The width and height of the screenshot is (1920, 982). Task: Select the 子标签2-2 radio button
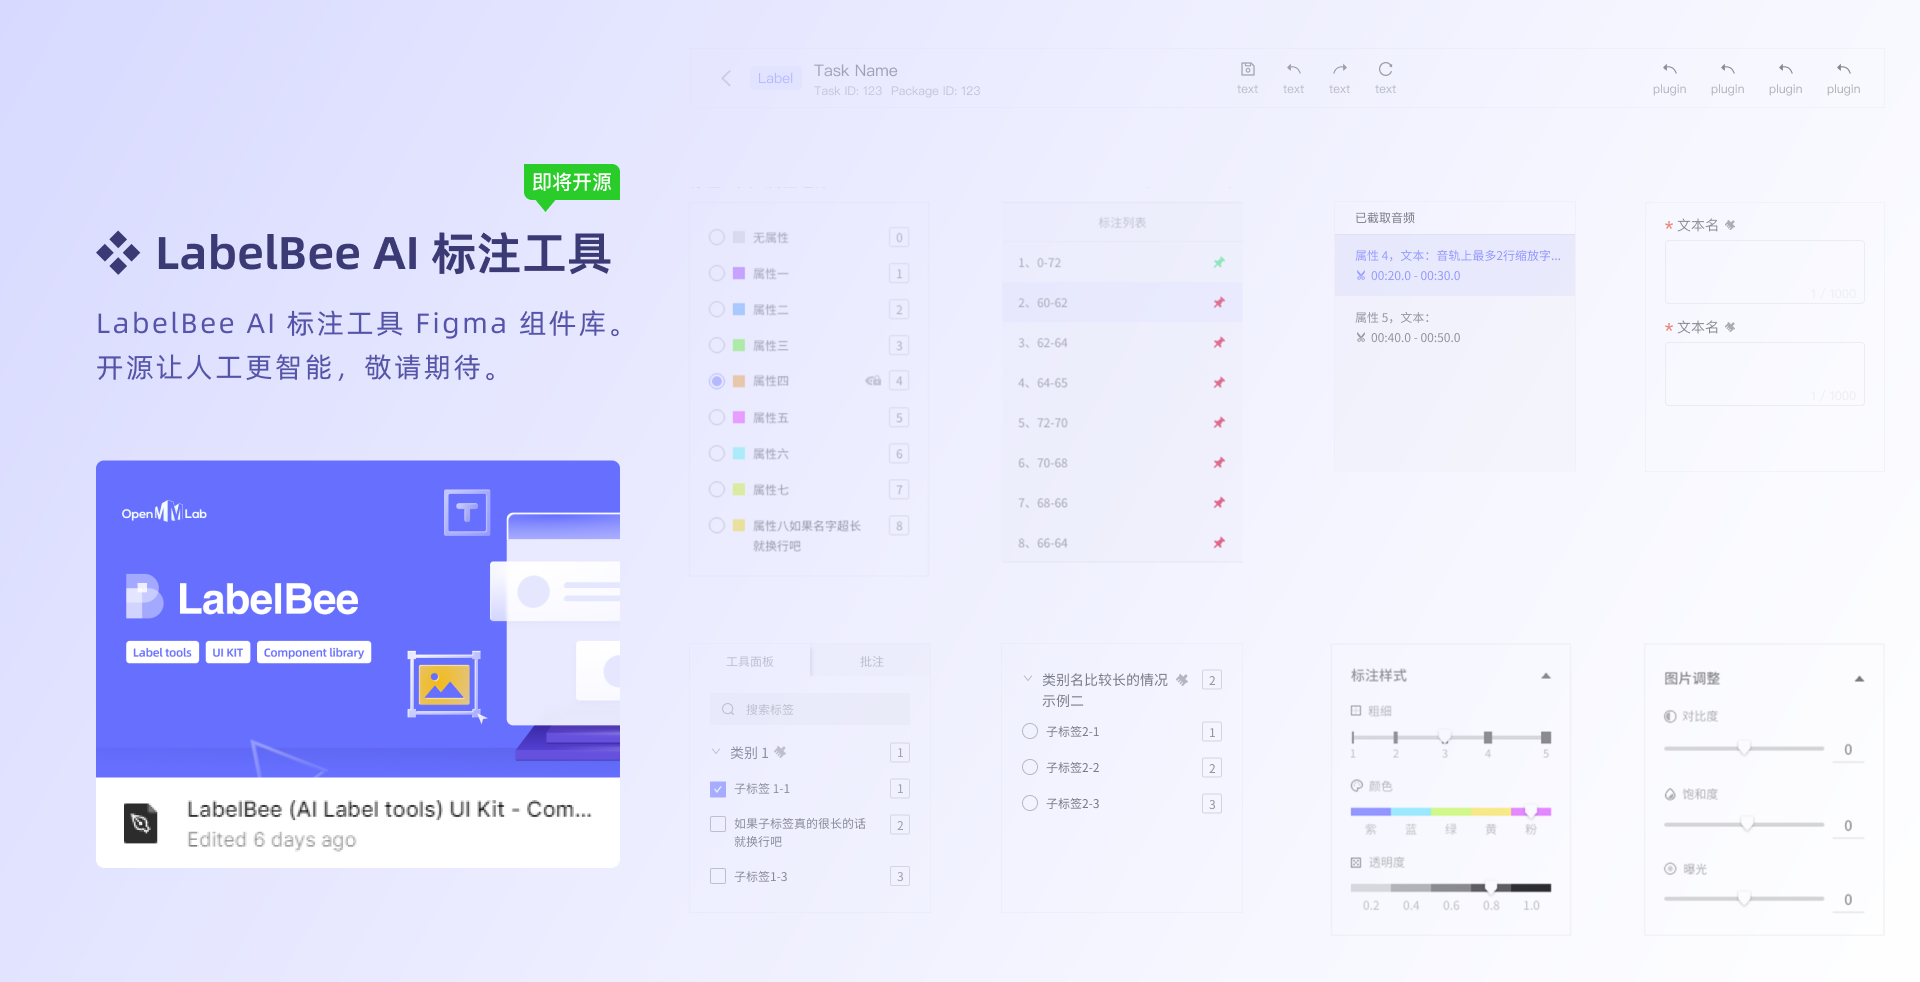(x=1030, y=767)
